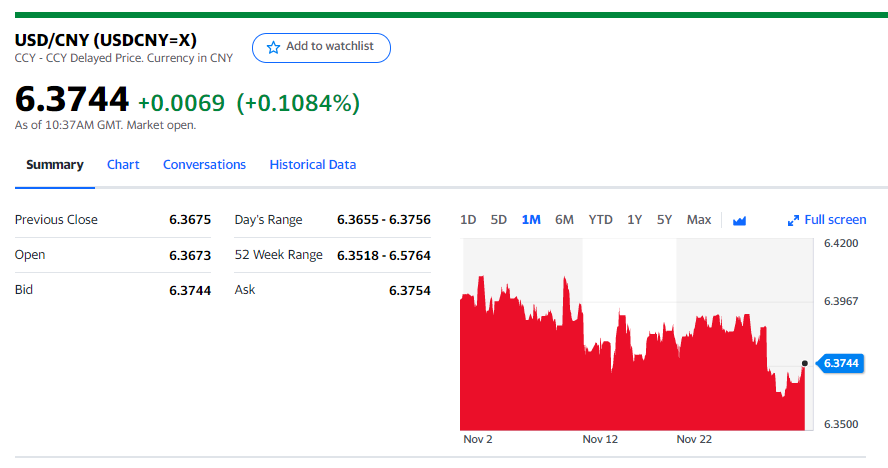Click the blue 6.3744 current price marker
Viewport: 888px width, 468px height.
point(845,363)
